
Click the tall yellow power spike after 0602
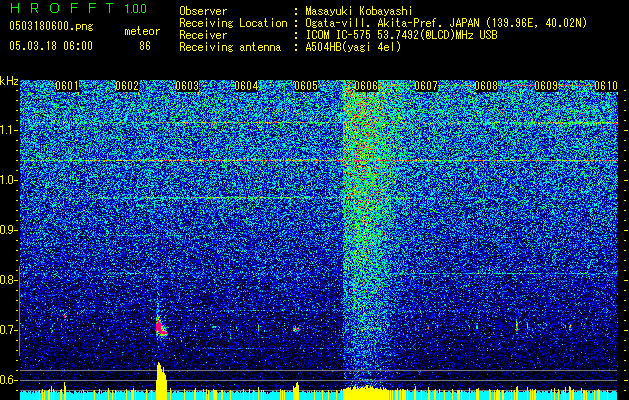161,381
